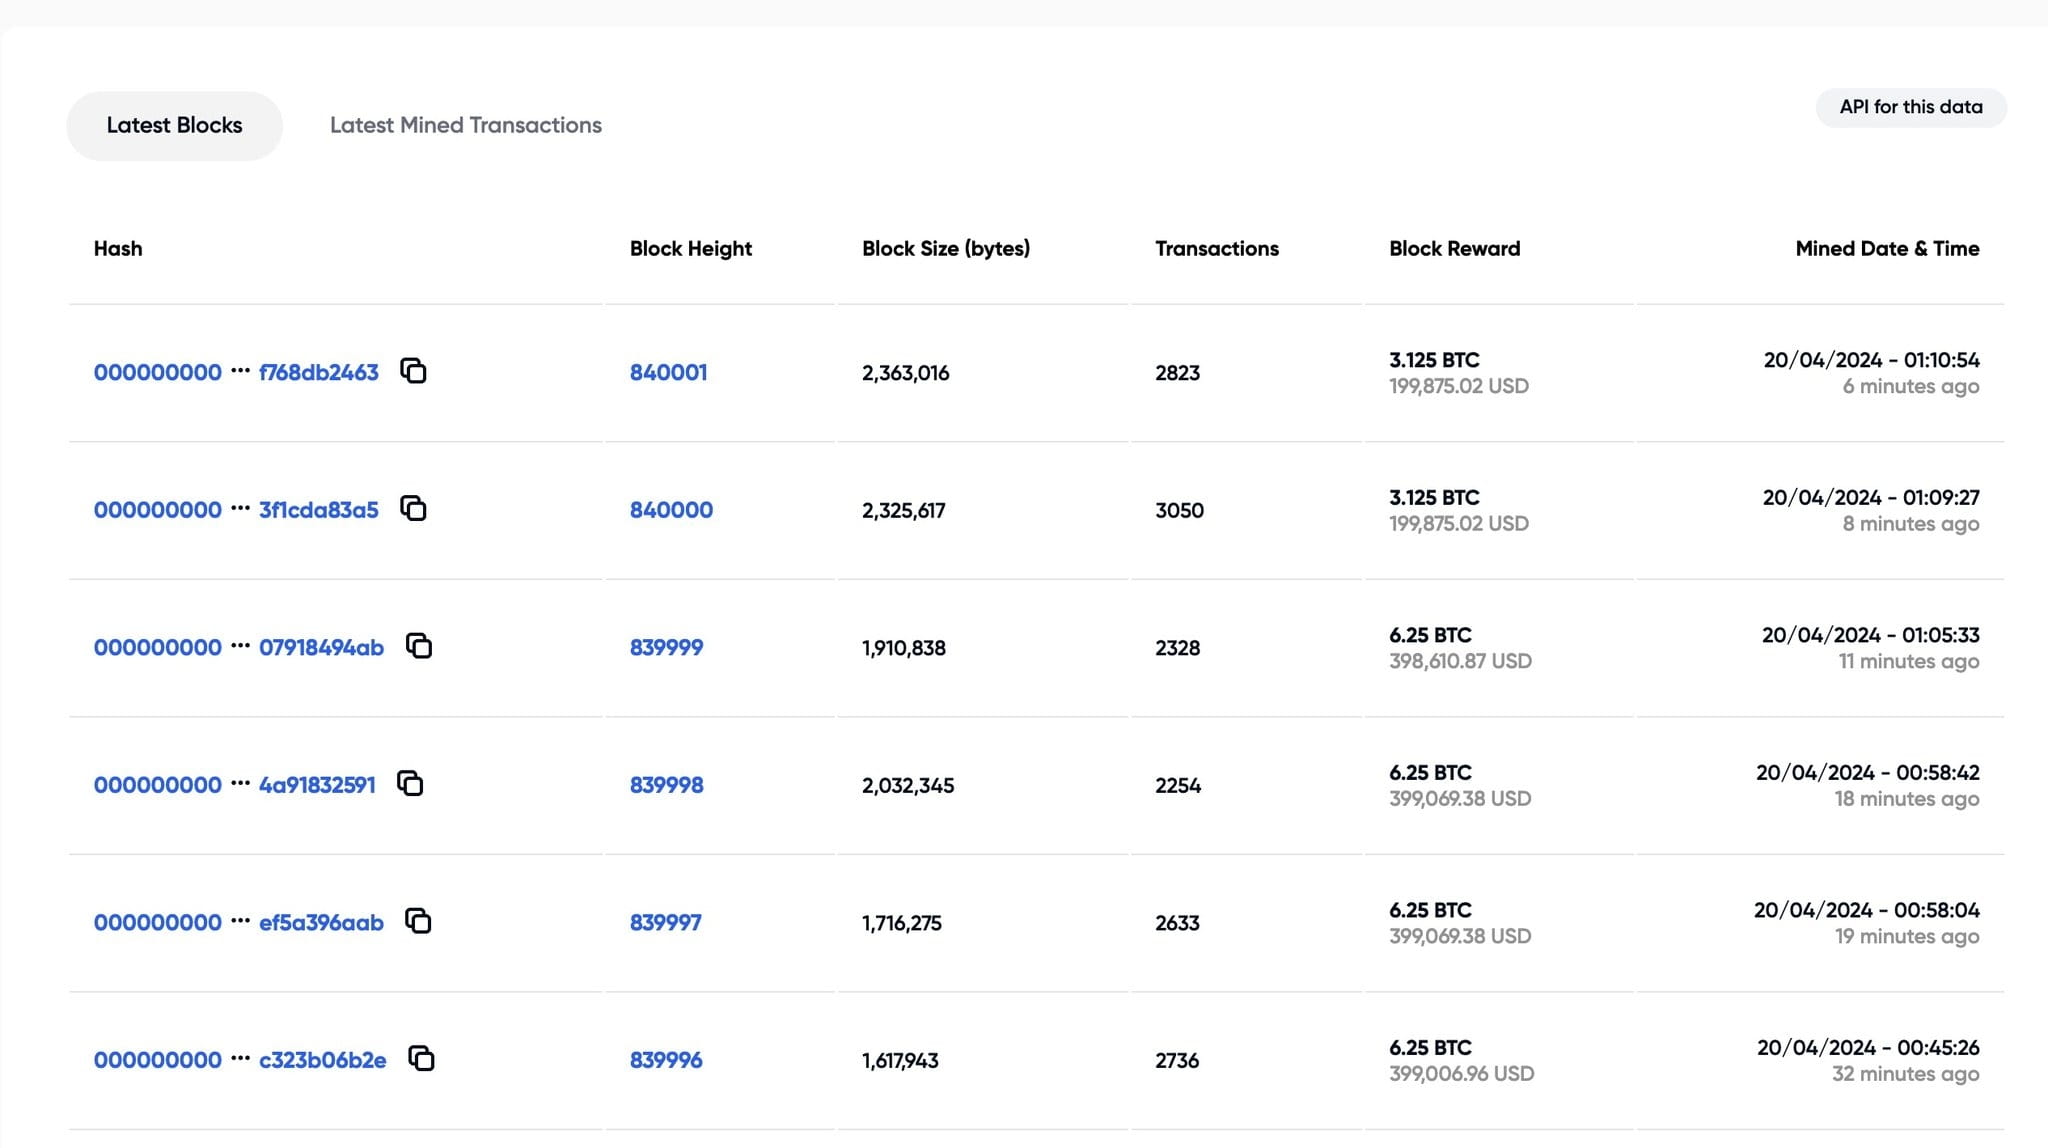
Task: Open the hash link ending 07918494ab
Action: pyautogui.click(x=319, y=647)
